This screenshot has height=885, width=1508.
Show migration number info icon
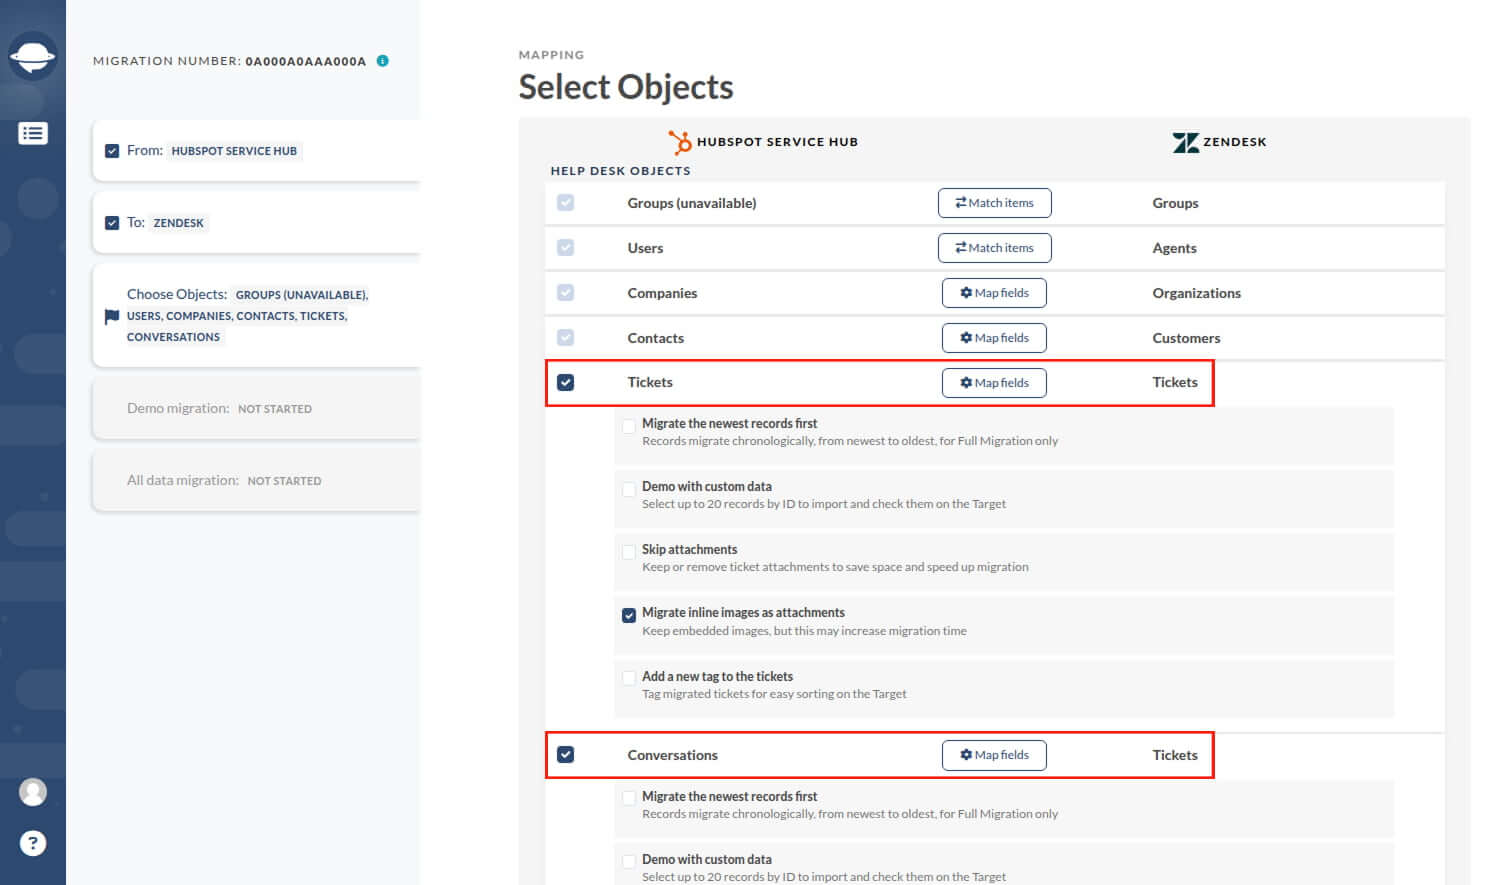click(382, 61)
